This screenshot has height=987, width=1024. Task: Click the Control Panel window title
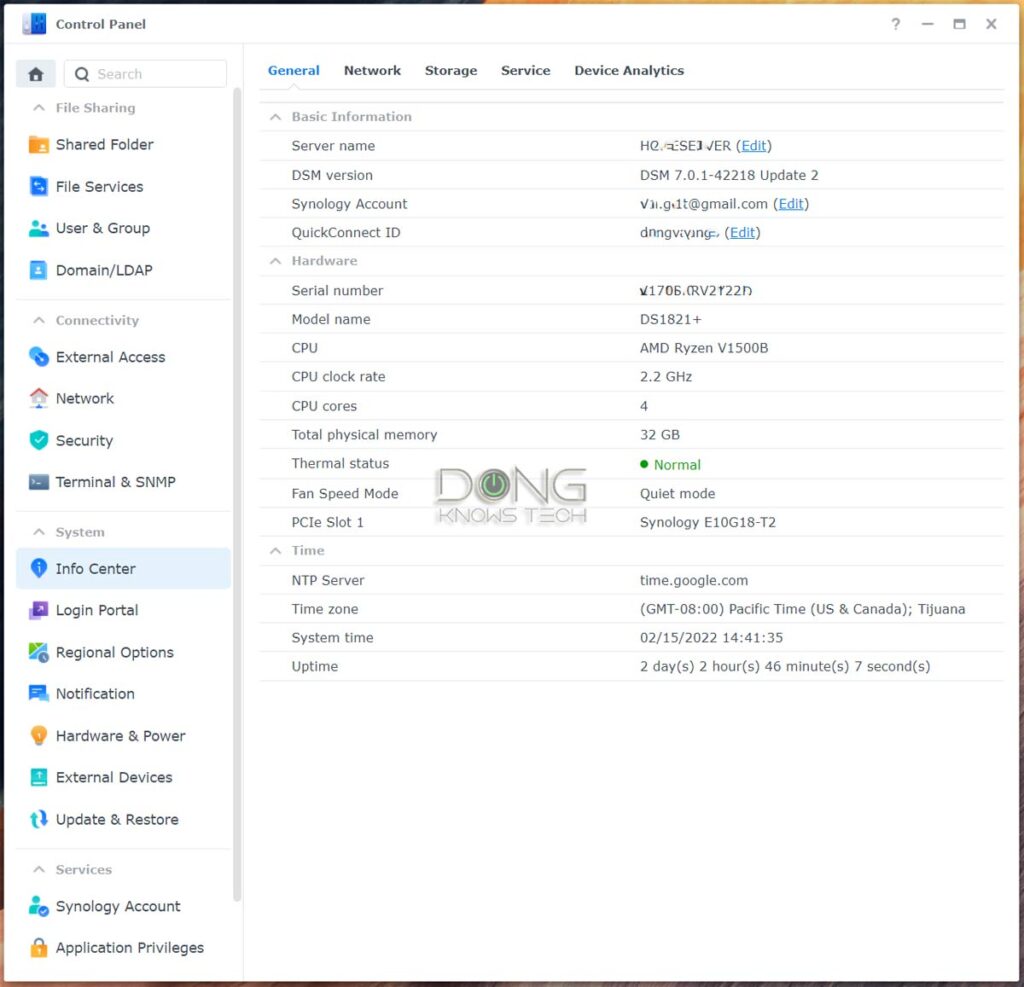pyautogui.click(x=101, y=24)
